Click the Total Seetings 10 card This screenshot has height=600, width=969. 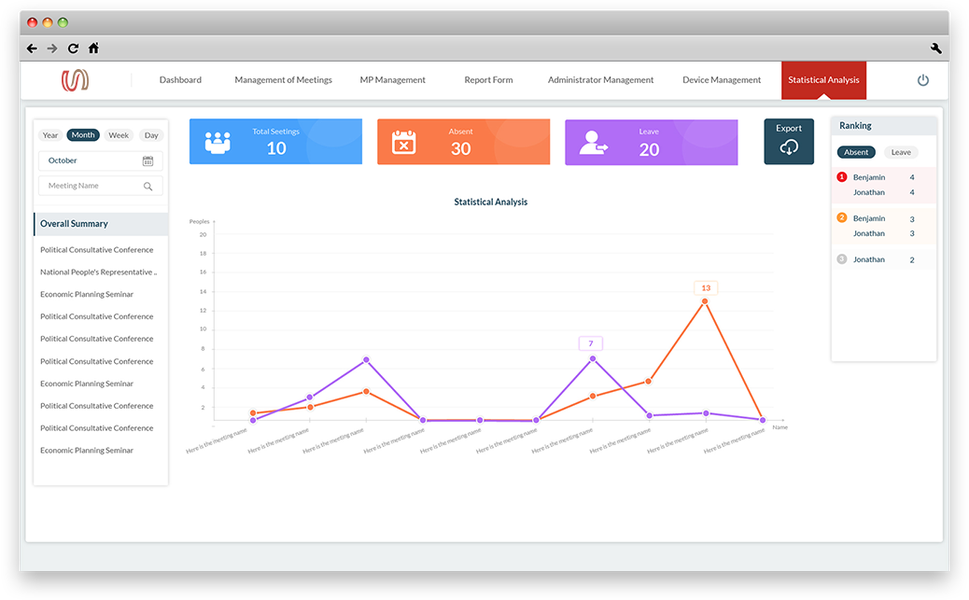pos(276,142)
